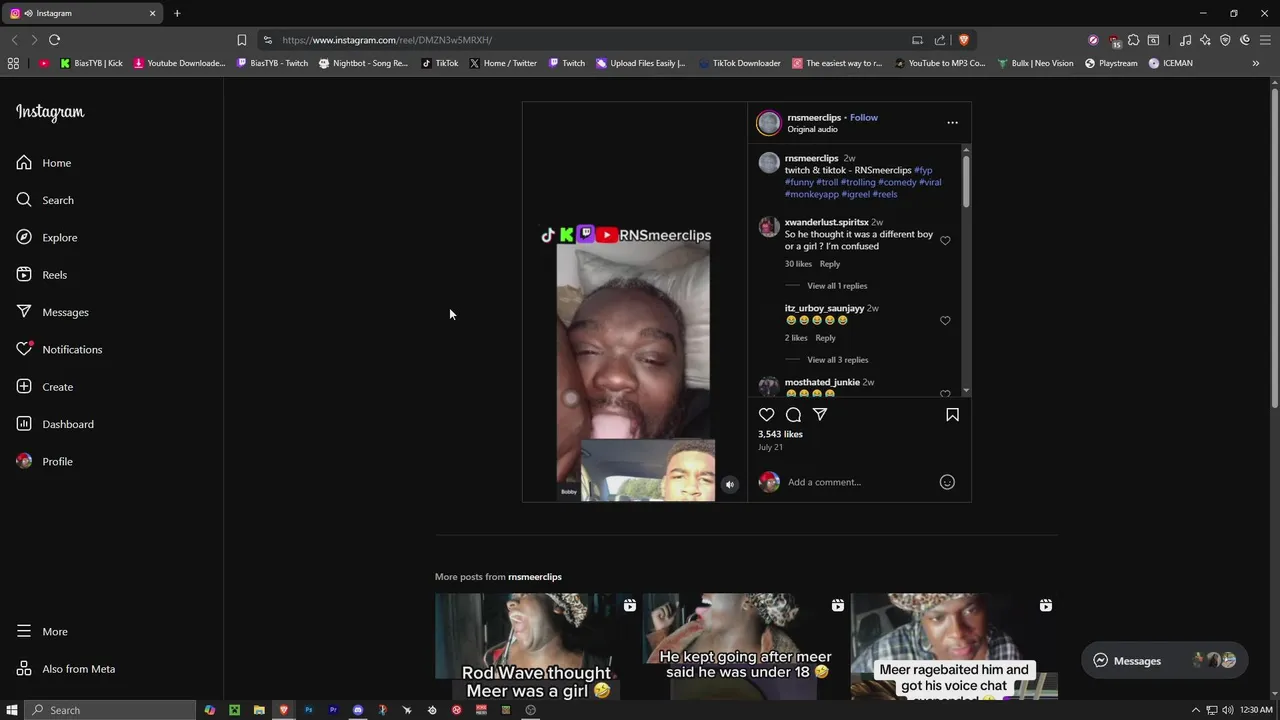Share the reel via paper-plane icon
The width and height of the screenshot is (1280, 720).
tap(820, 414)
